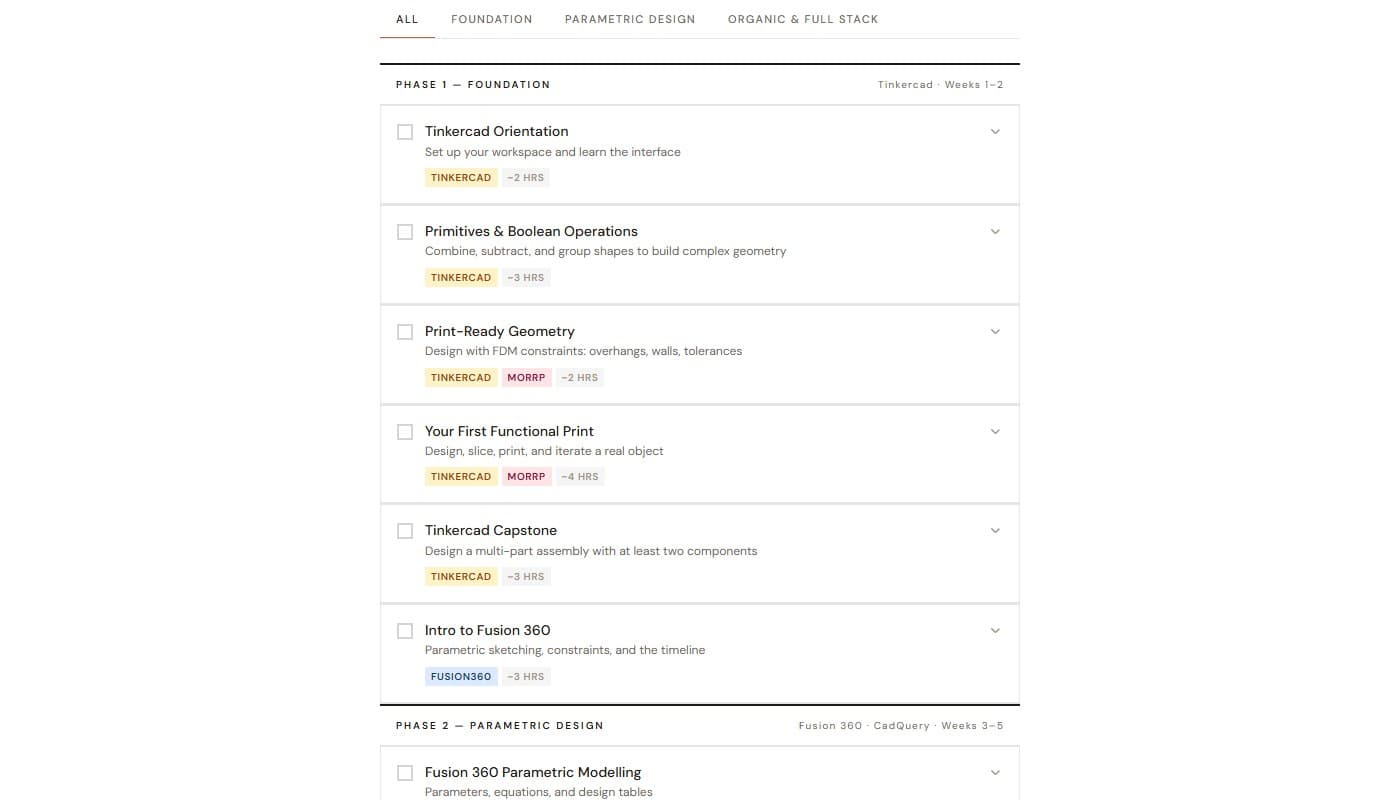Expand the Tinkercad Capstone chevron
Viewport: 1400px width, 800px height.
995,531
